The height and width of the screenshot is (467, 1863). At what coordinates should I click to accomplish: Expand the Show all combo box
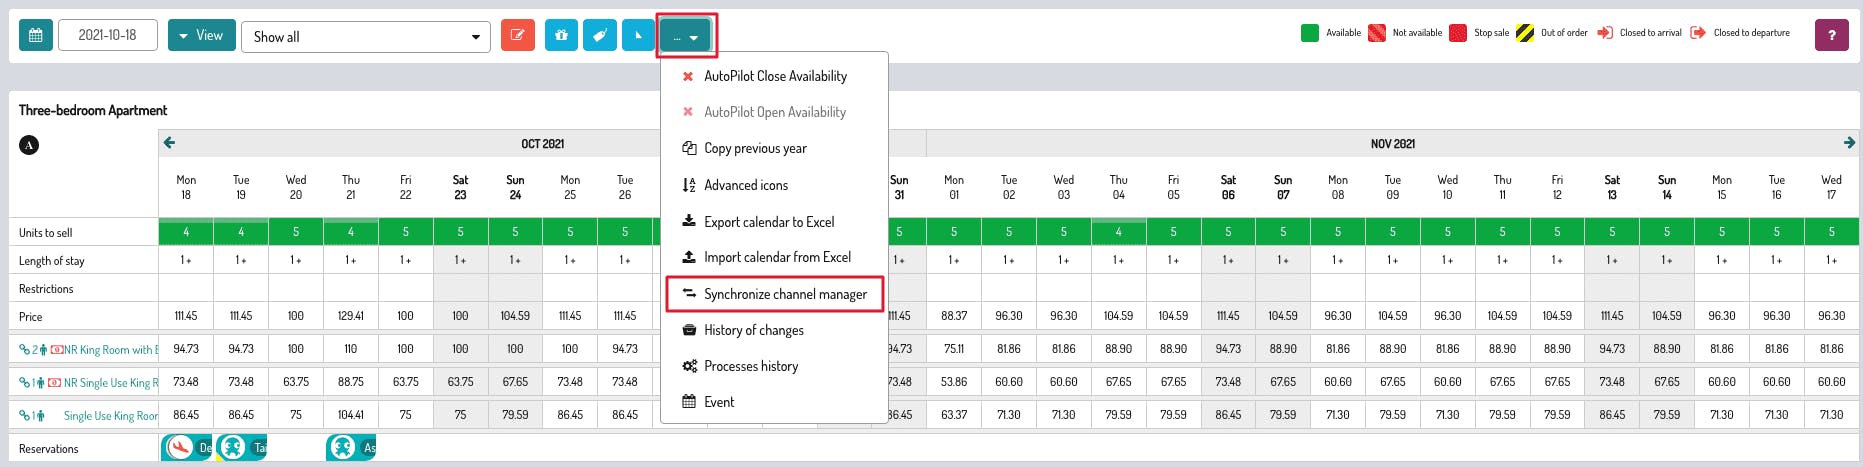coord(365,37)
